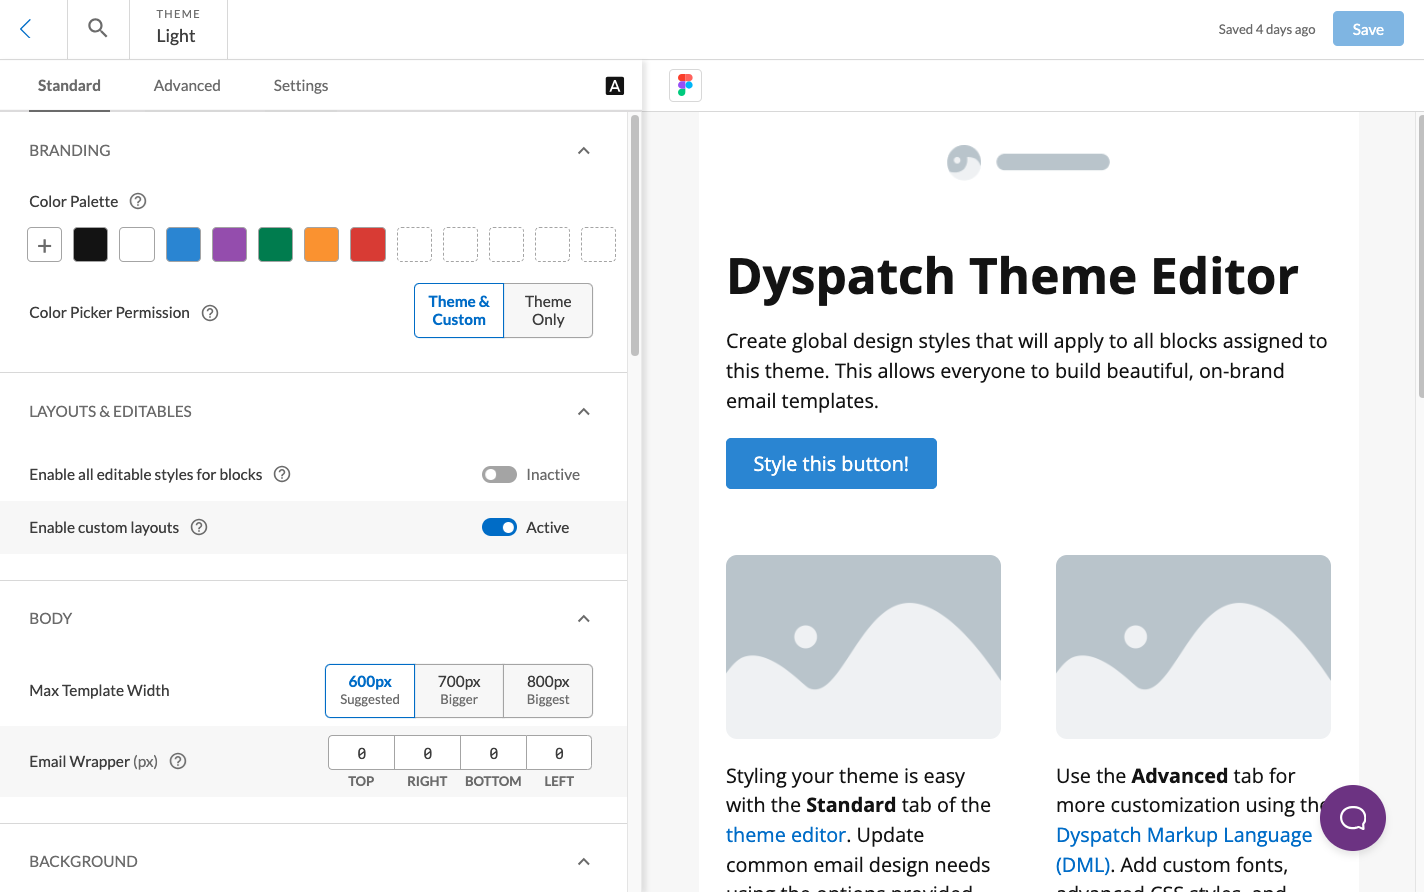Open the Dyspatch Markup Language link
Screen dimensions: 1424x892
1184,849
